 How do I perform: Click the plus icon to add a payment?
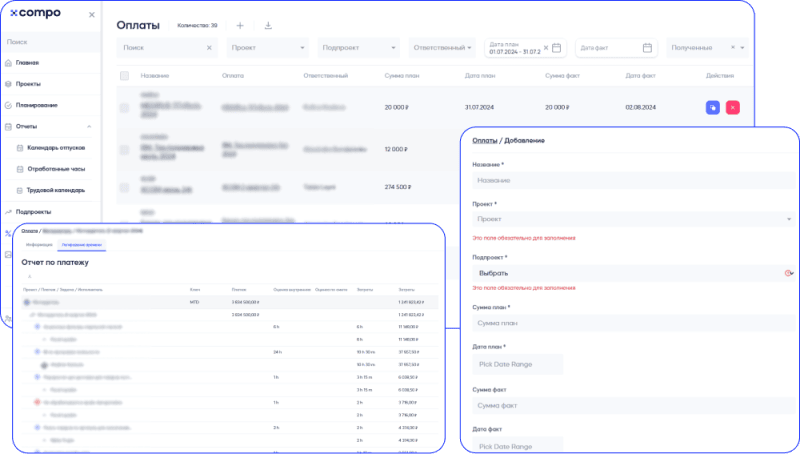pyautogui.click(x=240, y=26)
